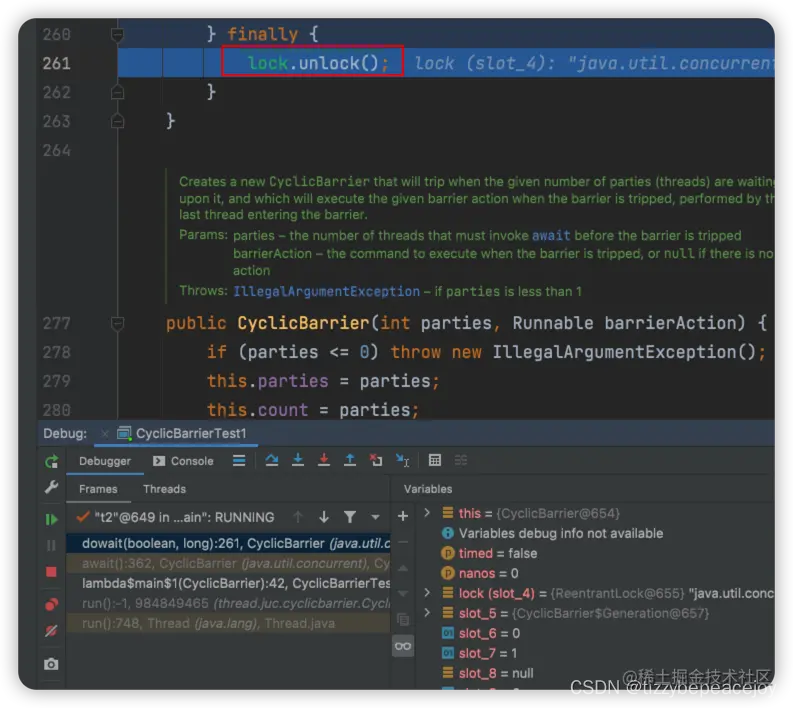Viewport: 793px width, 708px height.
Task: Move watch up in Variables panel
Action: pos(403,568)
